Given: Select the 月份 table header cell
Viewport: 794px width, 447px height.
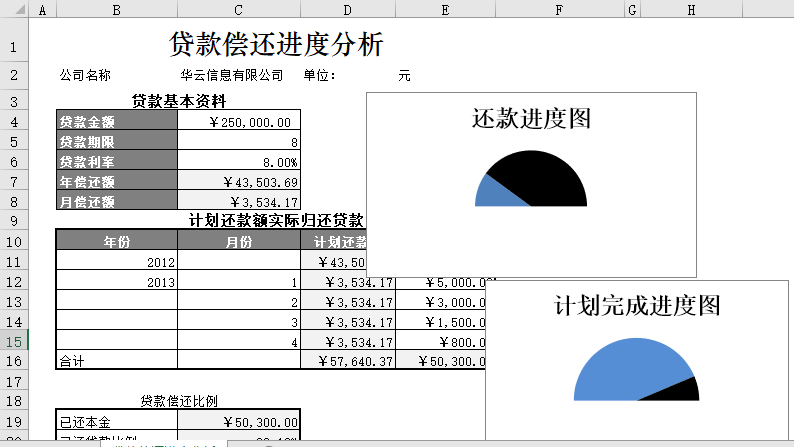Looking at the screenshot, I should [x=238, y=241].
